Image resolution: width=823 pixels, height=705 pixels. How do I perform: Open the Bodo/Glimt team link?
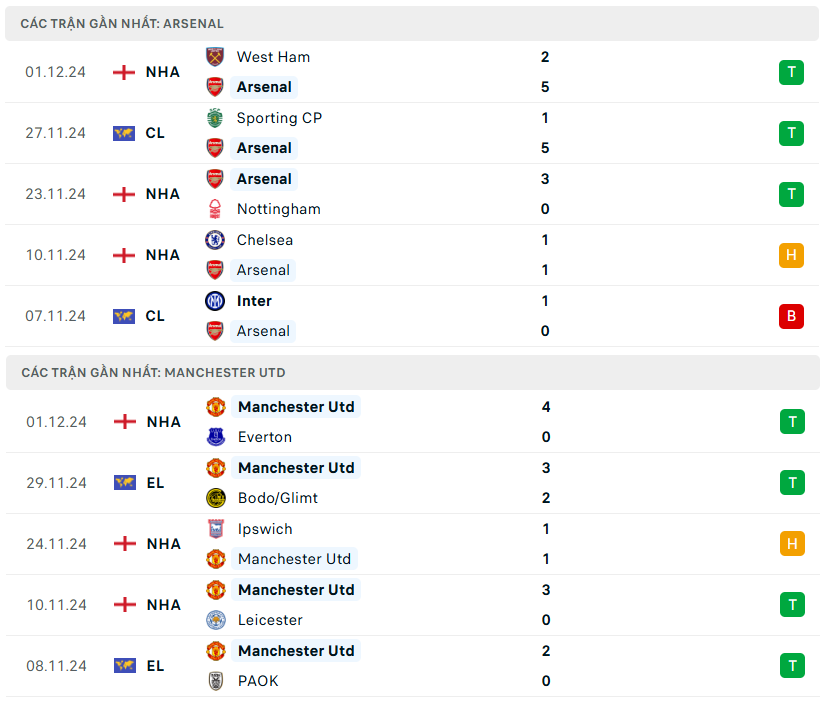click(x=278, y=498)
